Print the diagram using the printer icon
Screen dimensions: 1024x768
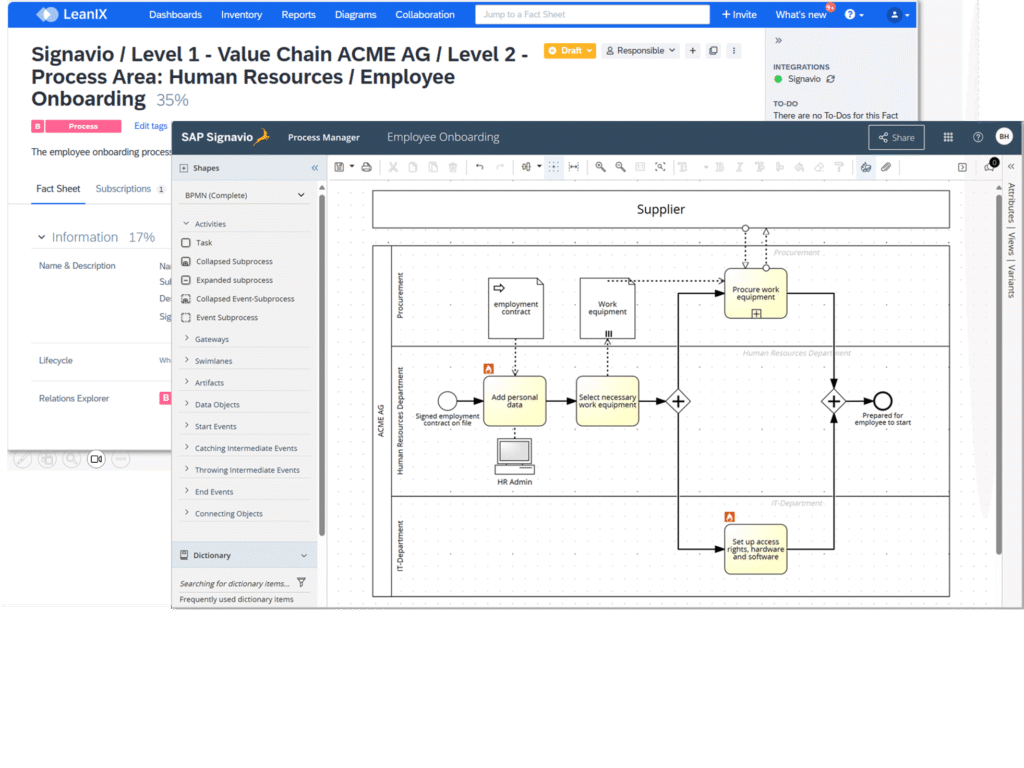(365, 167)
